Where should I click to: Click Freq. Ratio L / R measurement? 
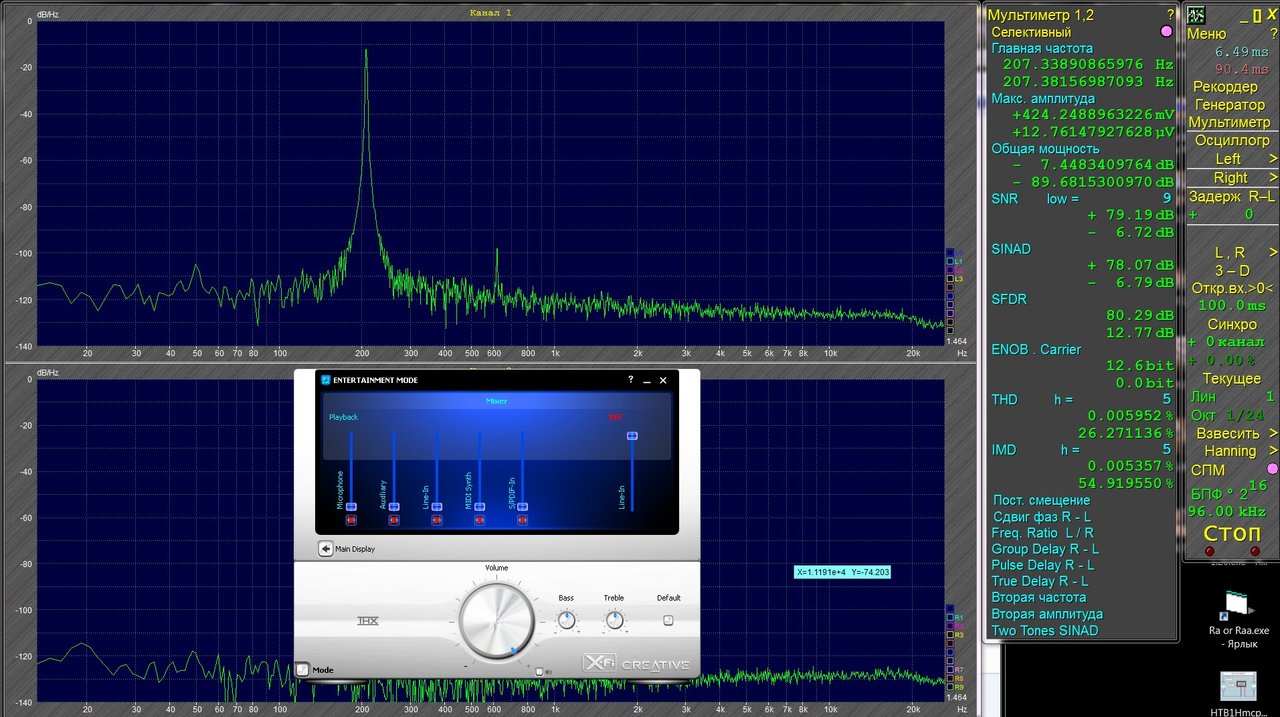point(1043,533)
